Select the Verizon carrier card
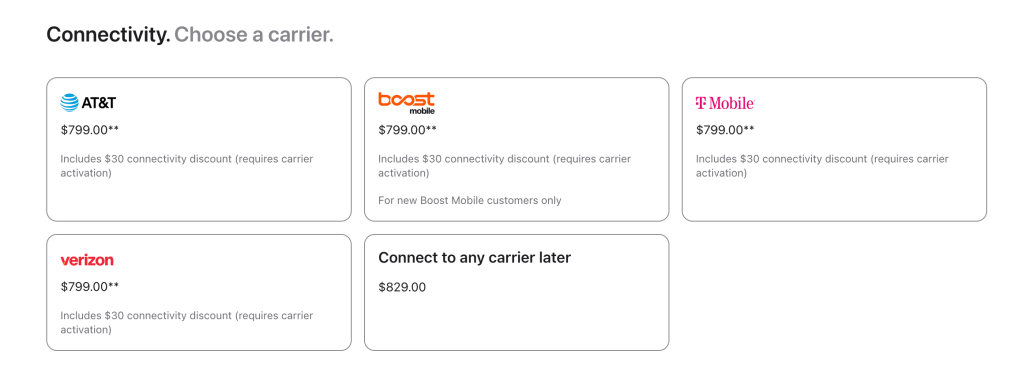This screenshot has width=1022, height=392. point(199,292)
